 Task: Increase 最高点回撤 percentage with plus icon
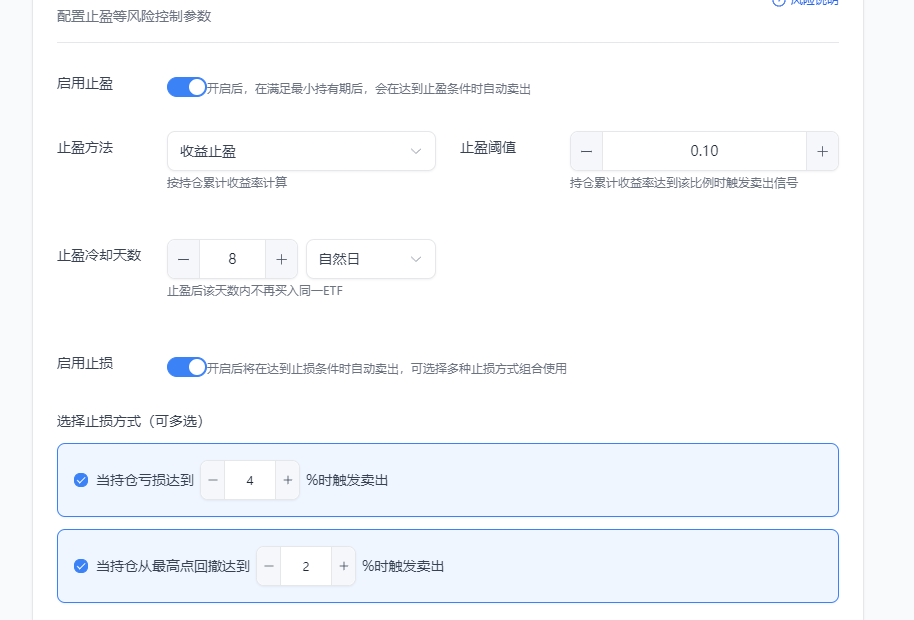343,566
